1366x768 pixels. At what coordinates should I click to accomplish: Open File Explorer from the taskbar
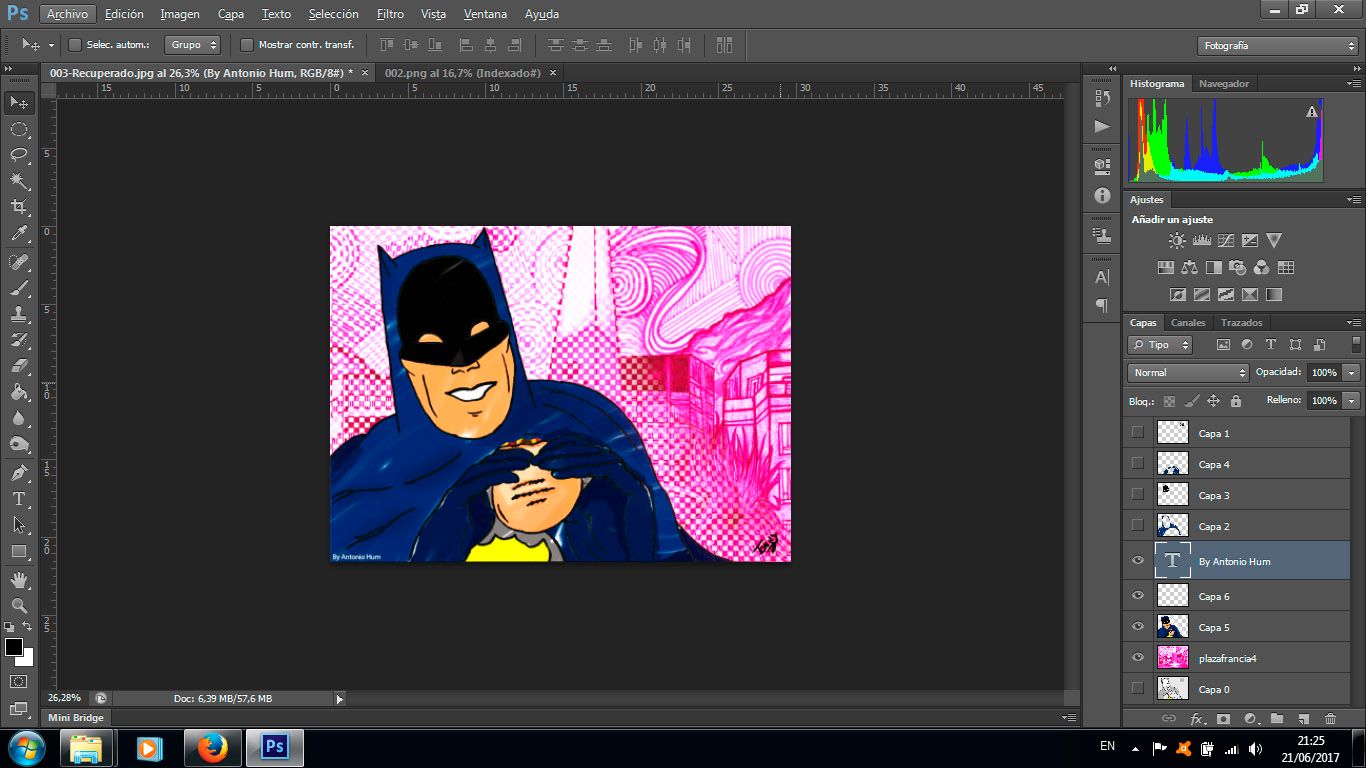pyautogui.click(x=86, y=747)
